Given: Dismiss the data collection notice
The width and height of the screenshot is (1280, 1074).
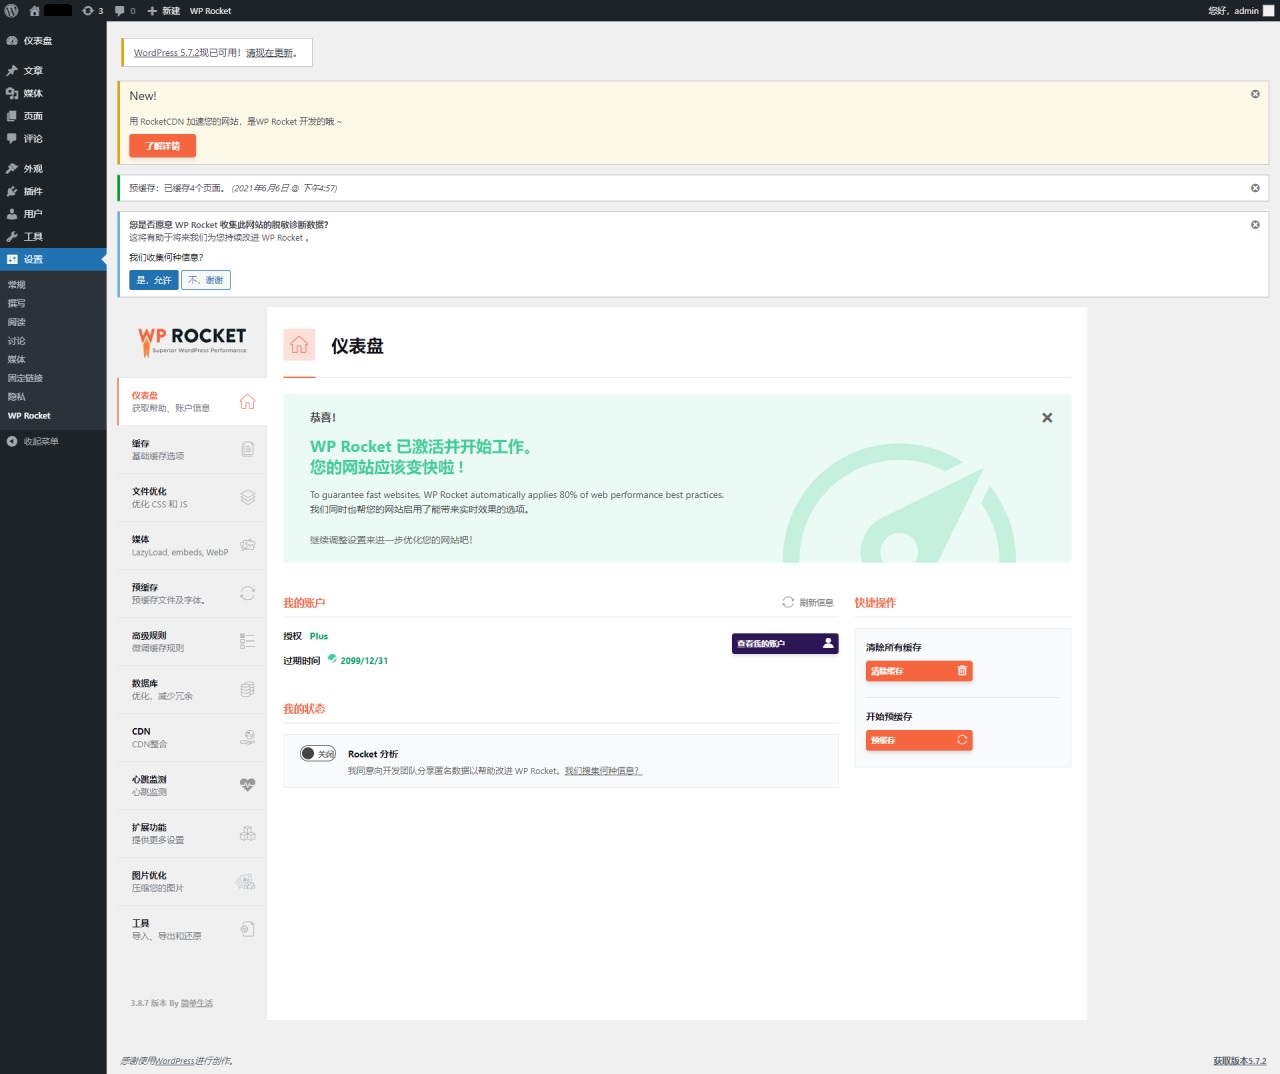Looking at the screenshot, I should click(x=1255, y=225).
